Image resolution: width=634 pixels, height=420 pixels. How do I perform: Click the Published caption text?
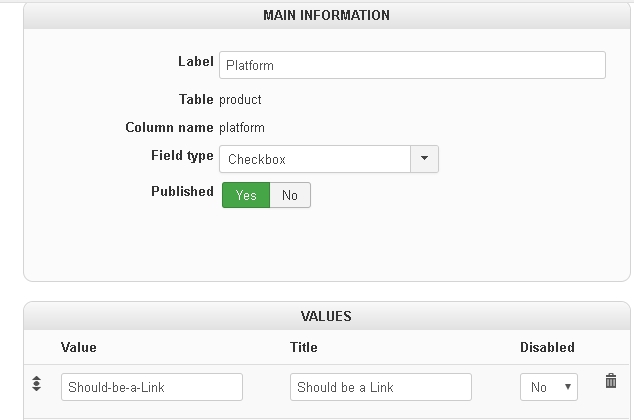point(182,191)
